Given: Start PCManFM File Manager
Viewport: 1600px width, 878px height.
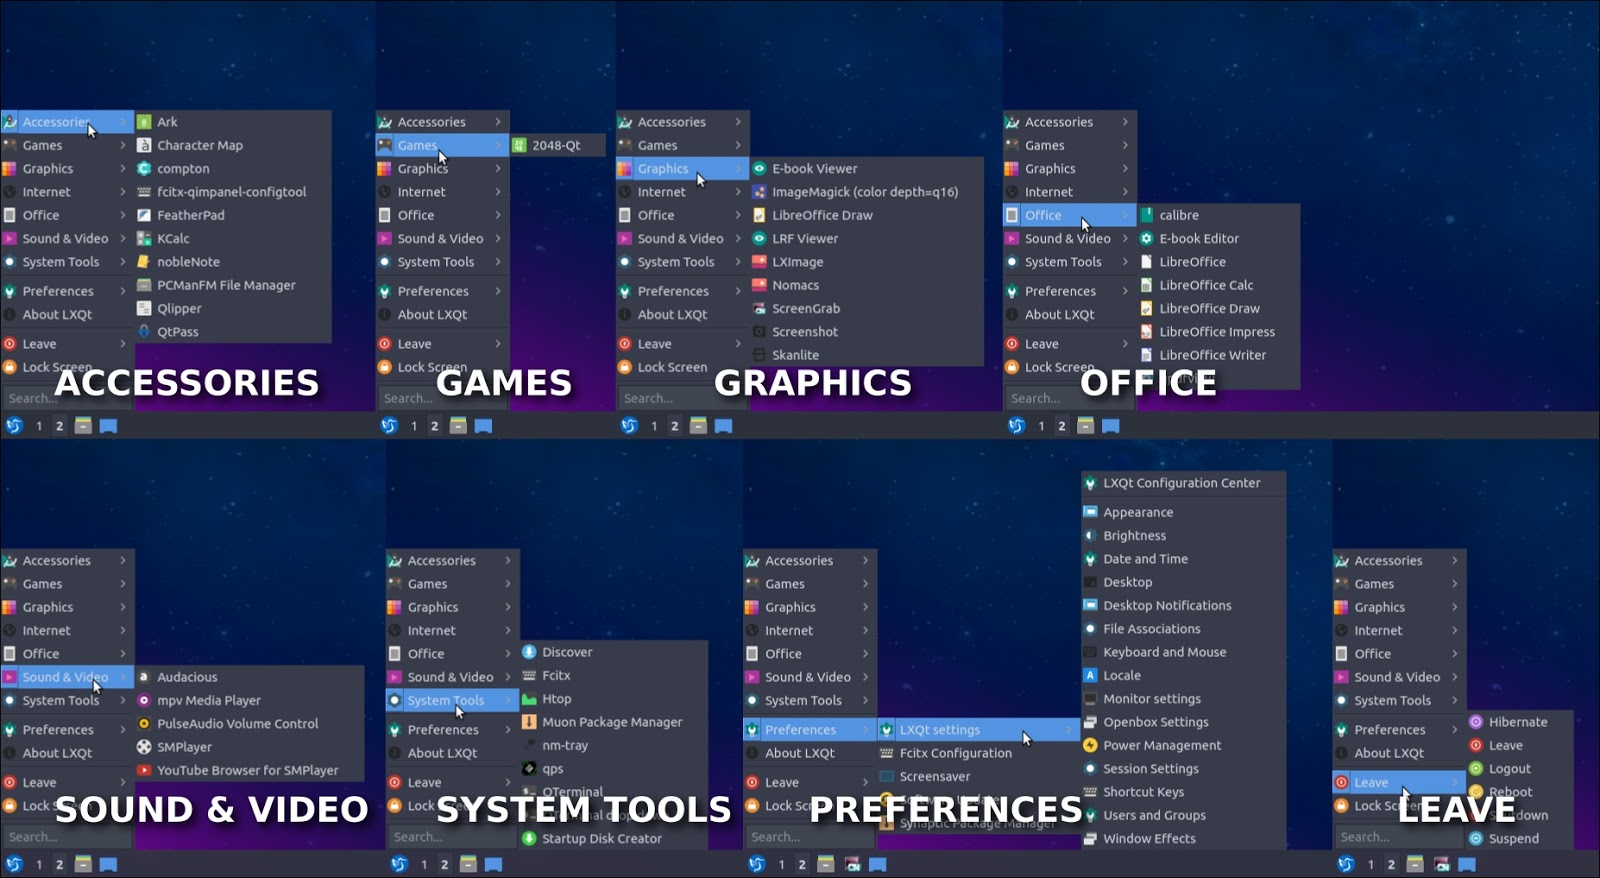Looking at the screenshot, I should tap(232, 285).
